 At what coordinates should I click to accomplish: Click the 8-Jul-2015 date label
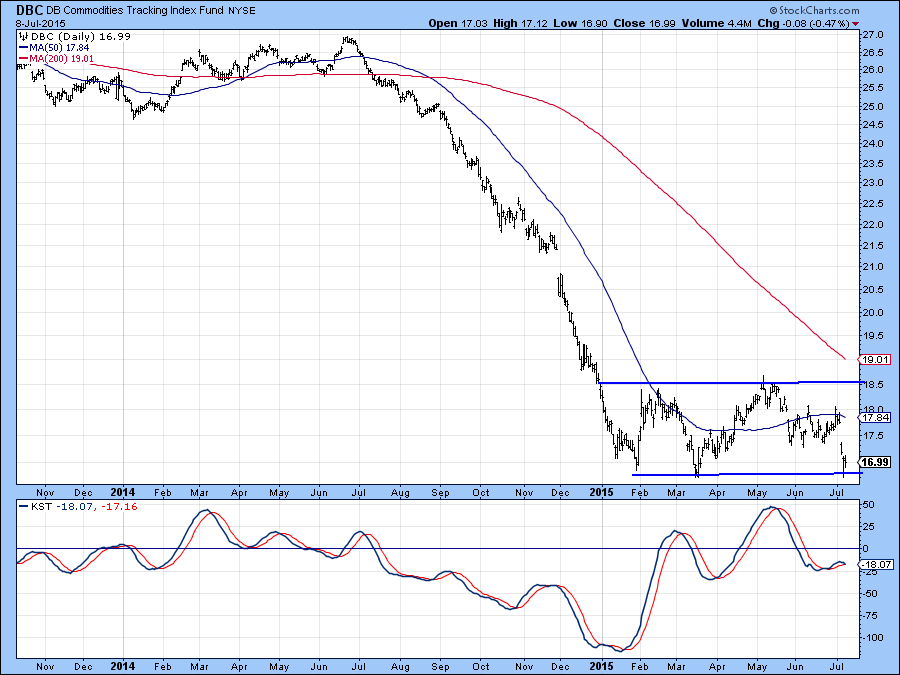click(x=41, y=24)
